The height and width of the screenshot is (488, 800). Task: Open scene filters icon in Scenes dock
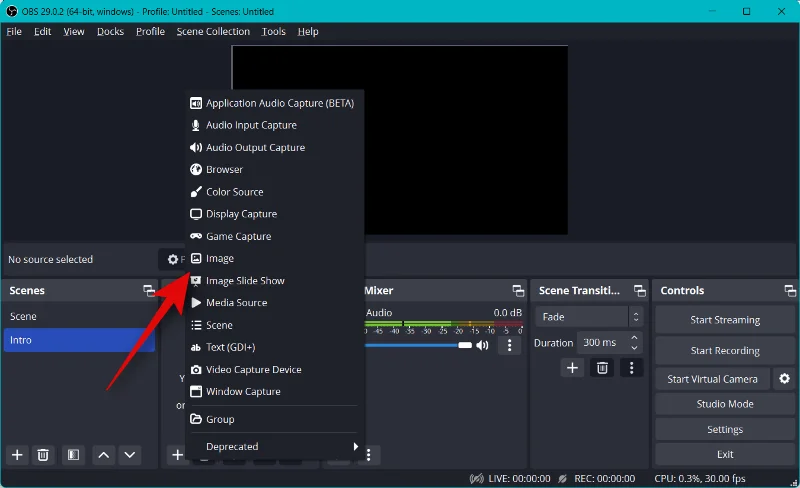(x=73, y=454)
